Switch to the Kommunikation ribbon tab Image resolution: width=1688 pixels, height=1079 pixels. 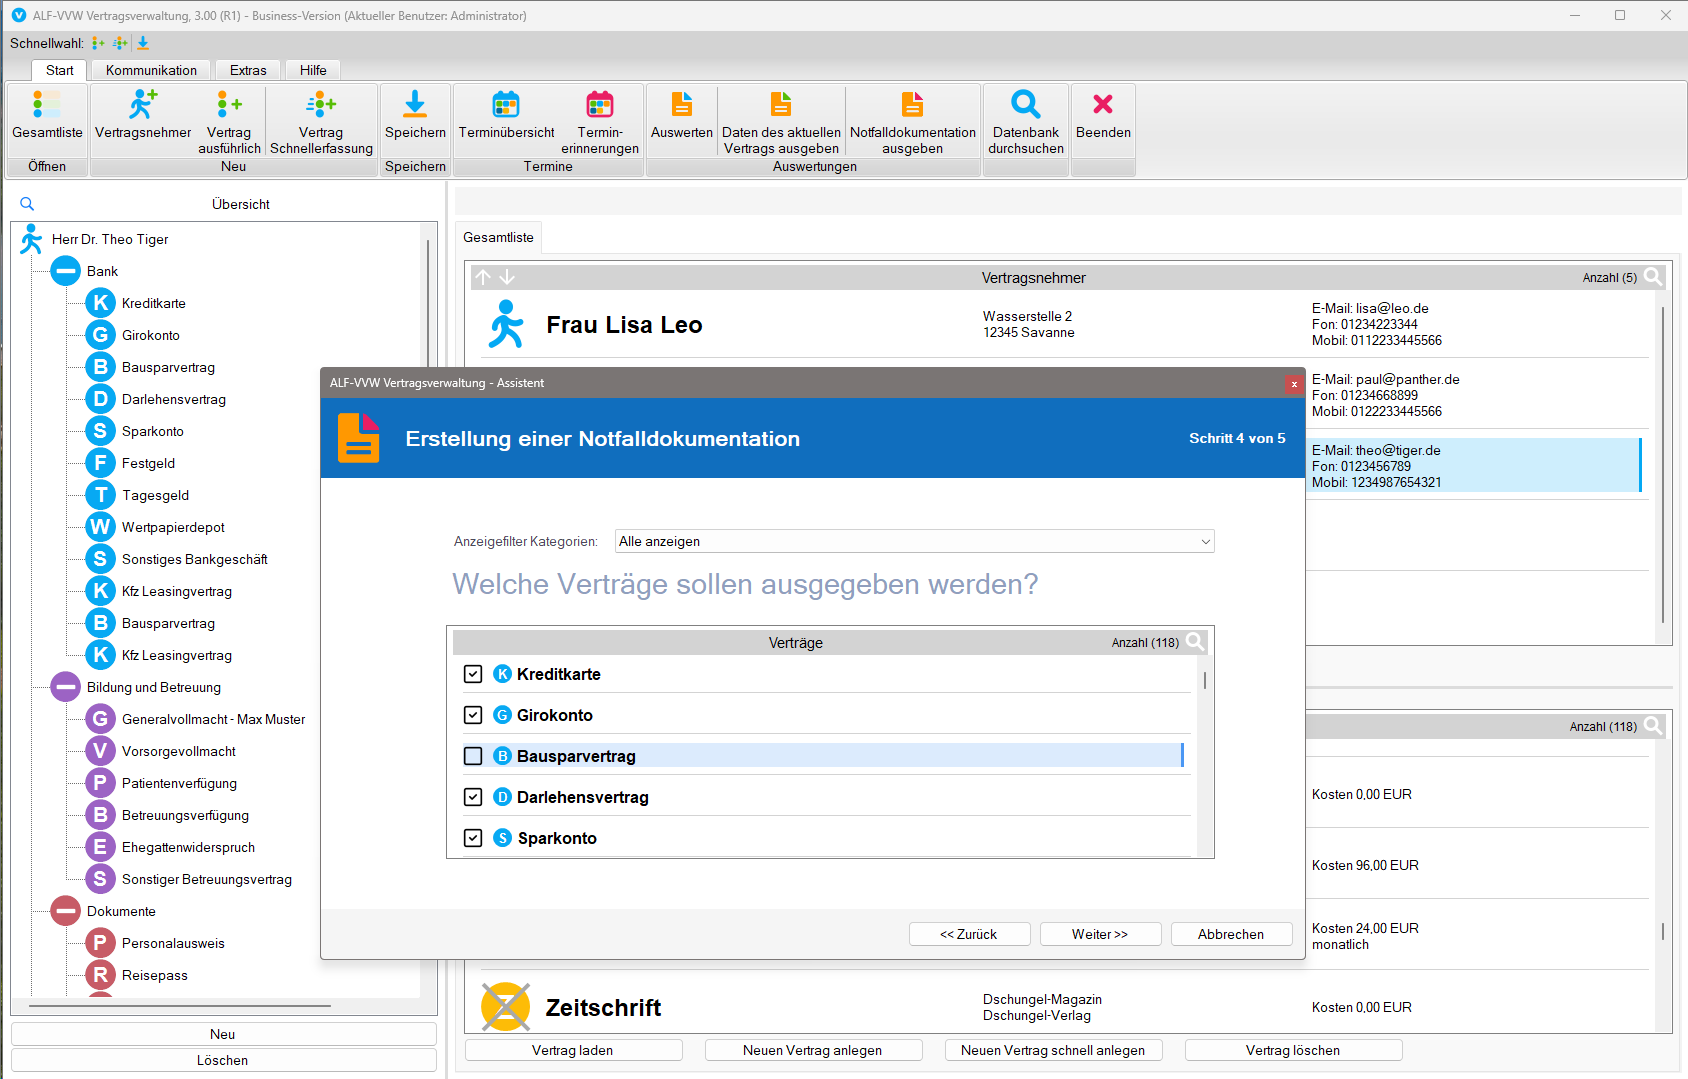tap(151, 70)
